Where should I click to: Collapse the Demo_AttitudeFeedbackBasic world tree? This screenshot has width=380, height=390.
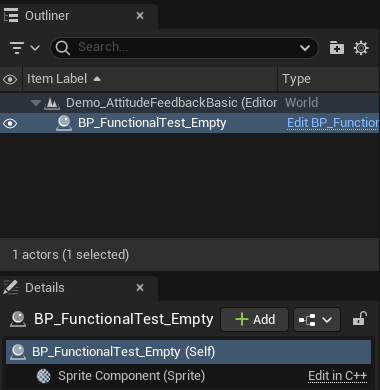[x=36, y=103]
